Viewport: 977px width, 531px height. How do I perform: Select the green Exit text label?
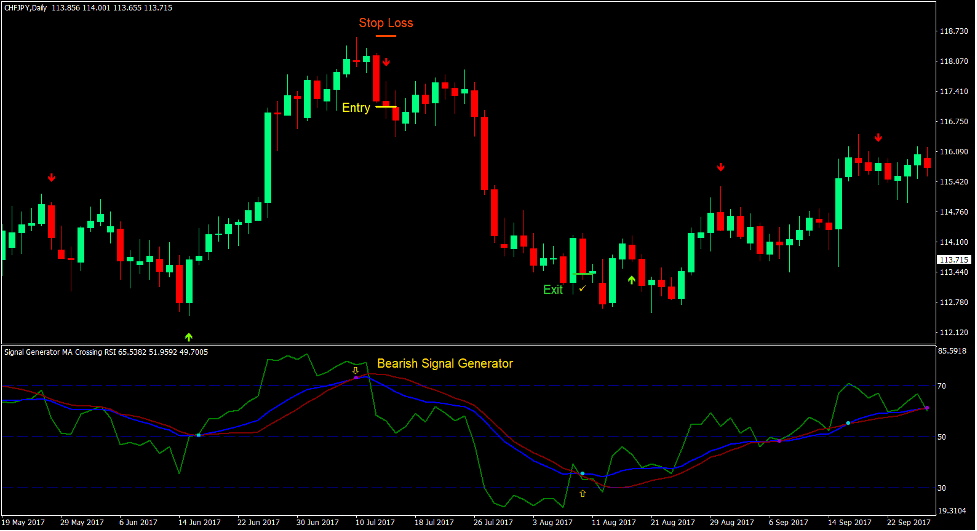[x=553, y=290]
